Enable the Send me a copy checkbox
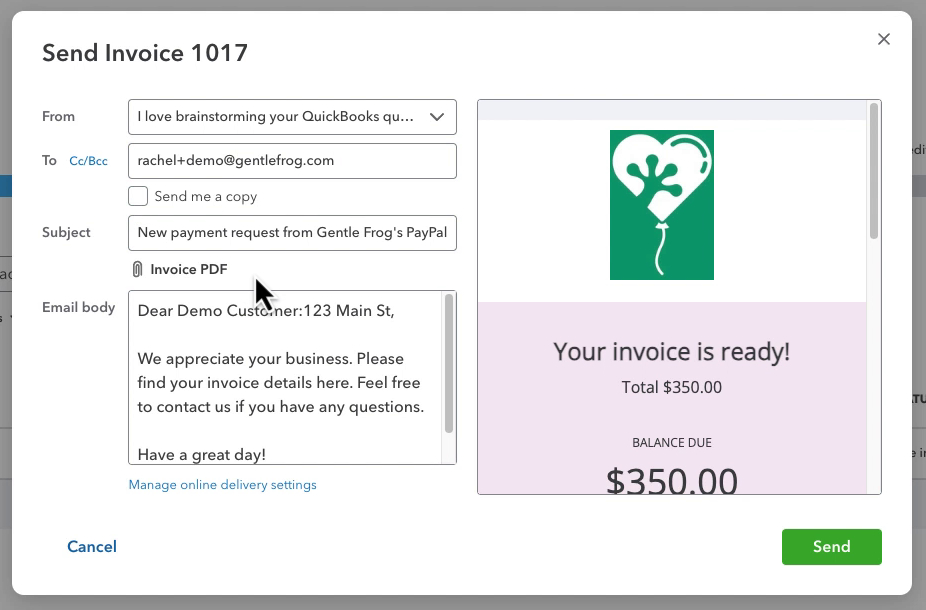 coord(138,196)
